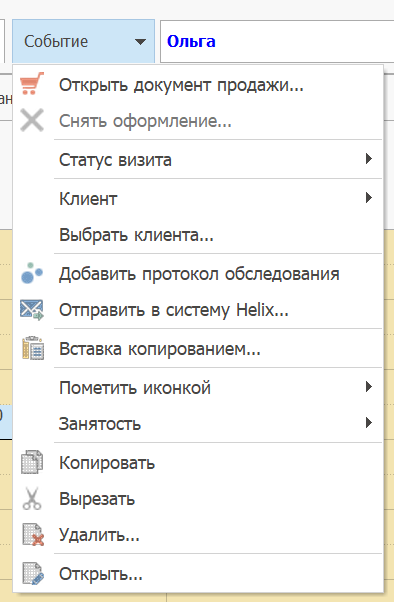
Task: Select the Снять оформление… menu entry
Action: click(198, 121)
